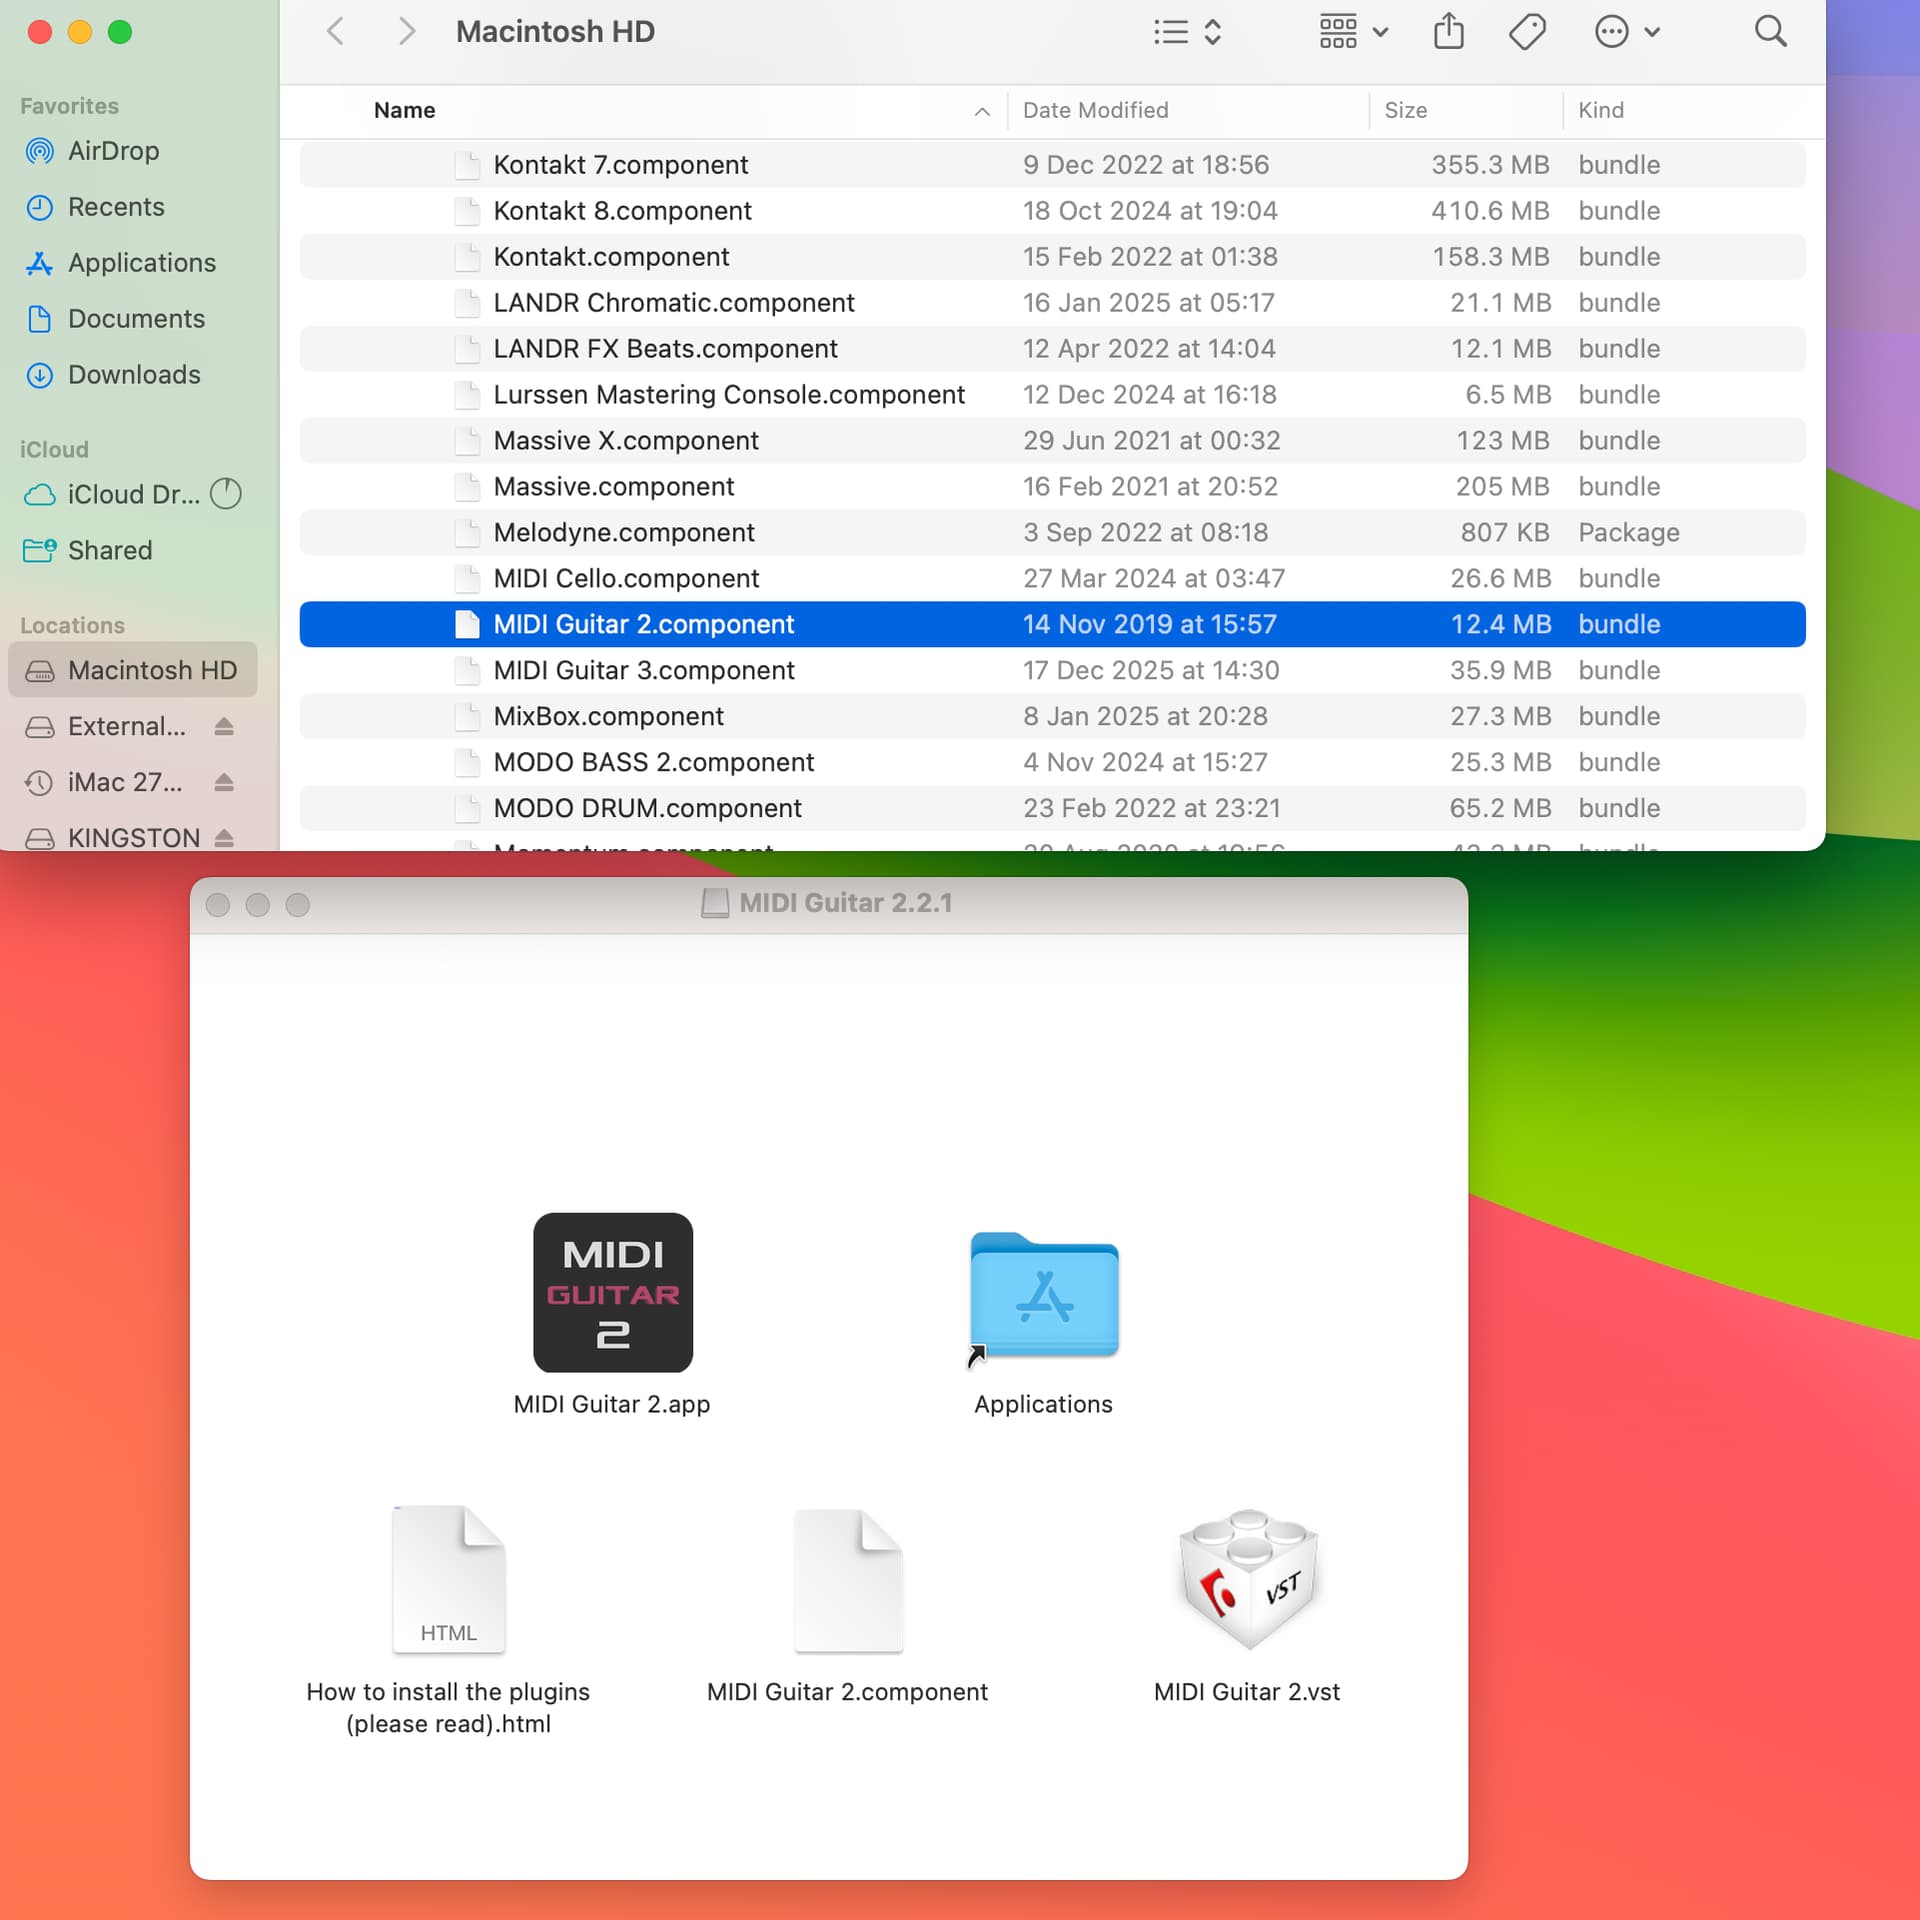This screenshot has width=1920, height=1920.
Task: Eject the External drive
Action: pos(224,726)
